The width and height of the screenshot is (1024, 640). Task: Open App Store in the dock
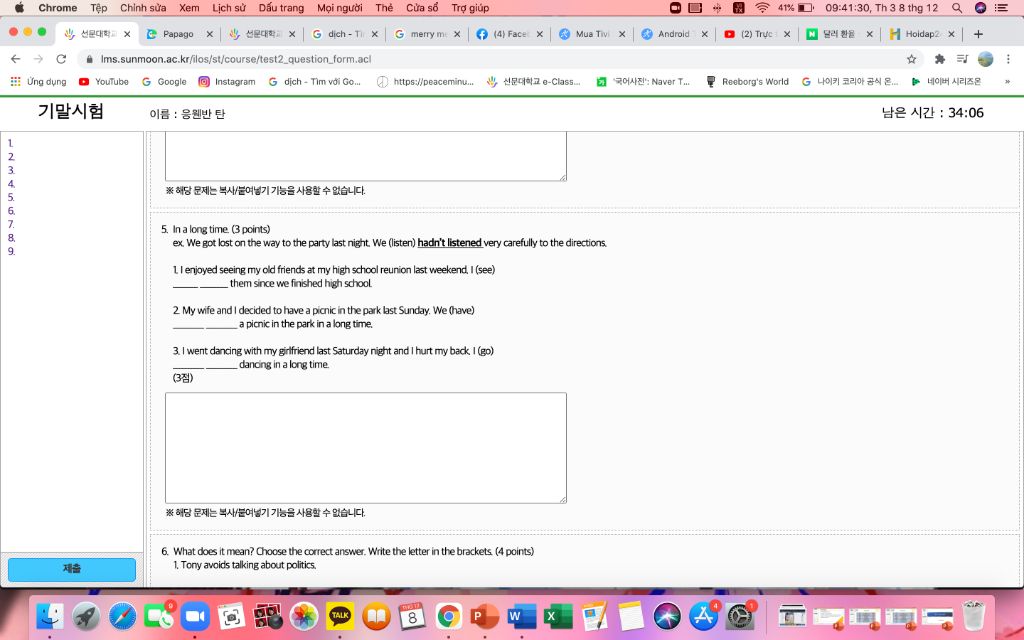click(x=703, y=616)
